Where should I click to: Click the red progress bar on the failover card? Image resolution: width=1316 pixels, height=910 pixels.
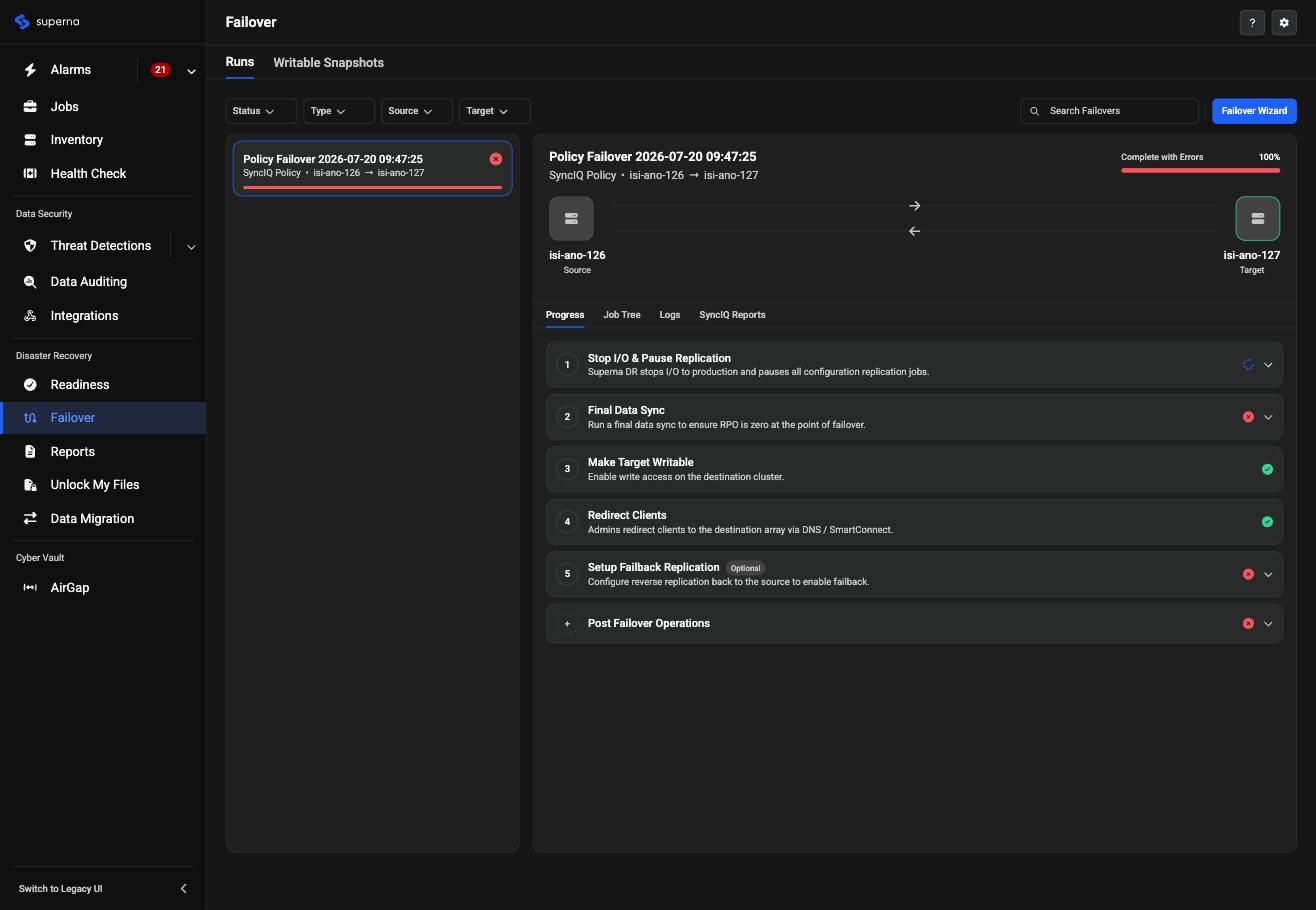click(372, 187)
